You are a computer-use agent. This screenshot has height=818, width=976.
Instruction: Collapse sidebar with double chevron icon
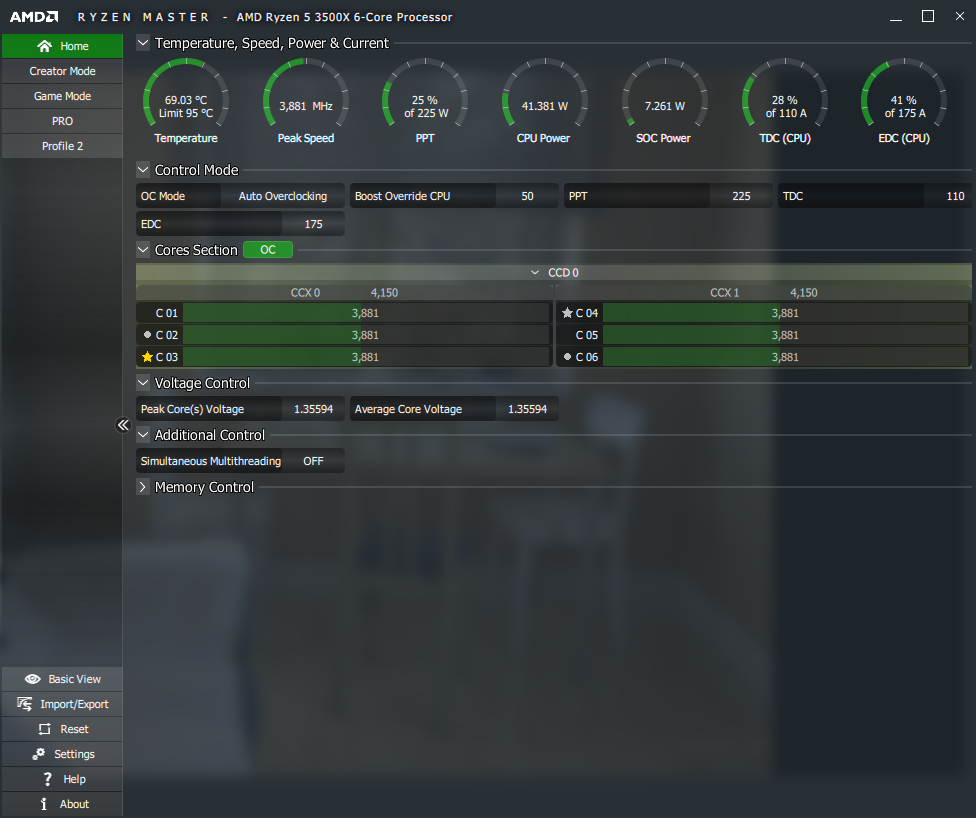(x=123, y=425)
